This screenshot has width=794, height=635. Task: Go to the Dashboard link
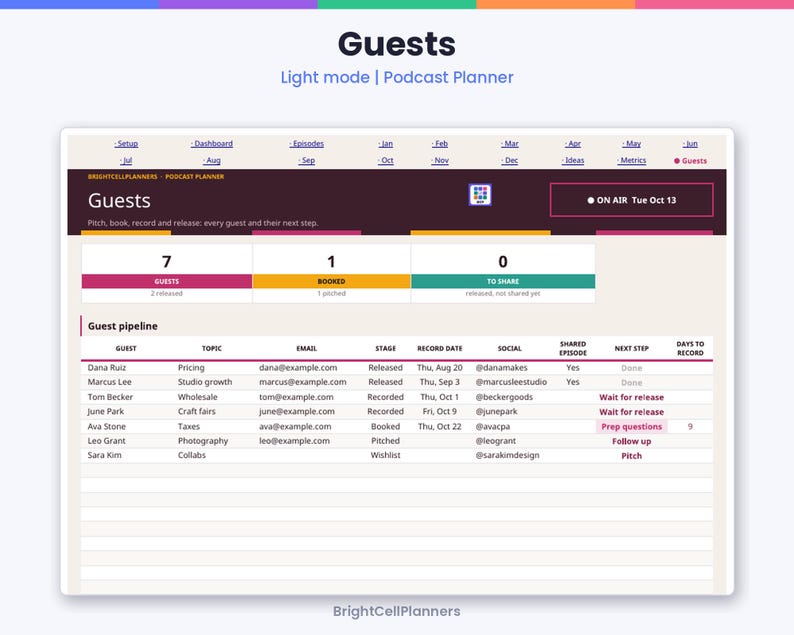click(x=212, y=144)
